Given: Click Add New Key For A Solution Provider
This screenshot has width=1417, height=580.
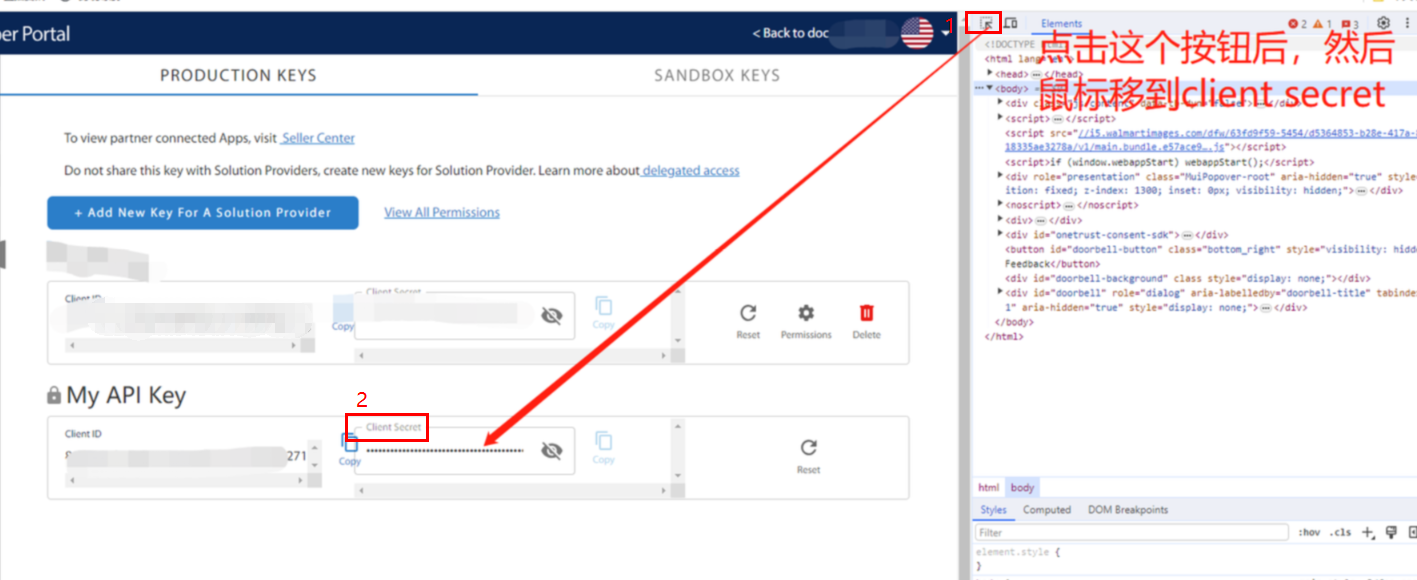Looking at the screenshot, I should [203, 212].
